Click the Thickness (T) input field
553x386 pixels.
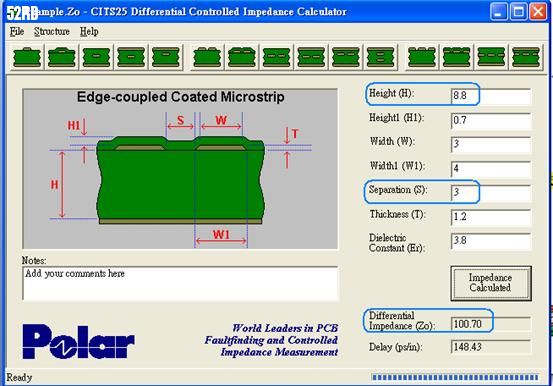click(491, 217)
